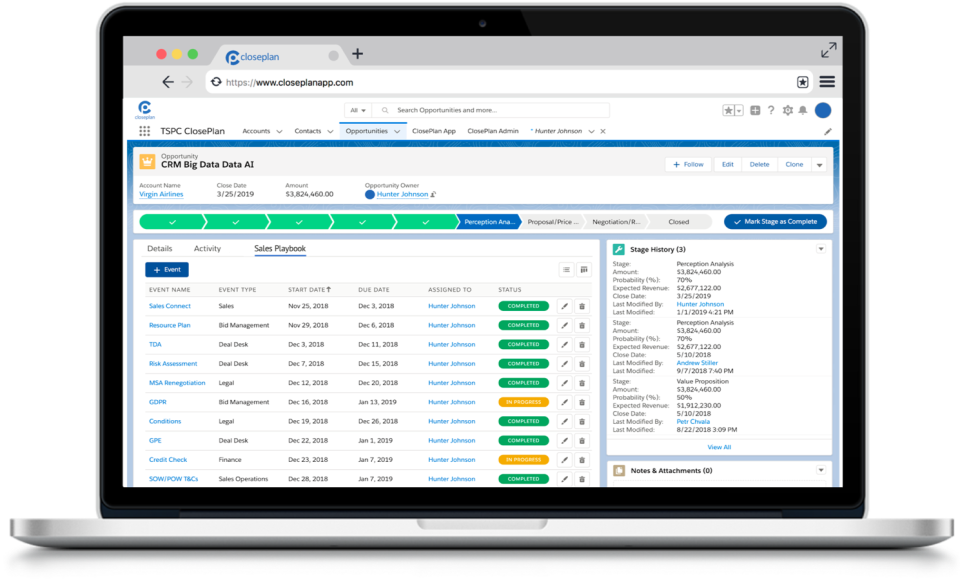Screen dimensions: 960x580
Task: Go back with the browser arrow
Action: [x=168, y=82]
